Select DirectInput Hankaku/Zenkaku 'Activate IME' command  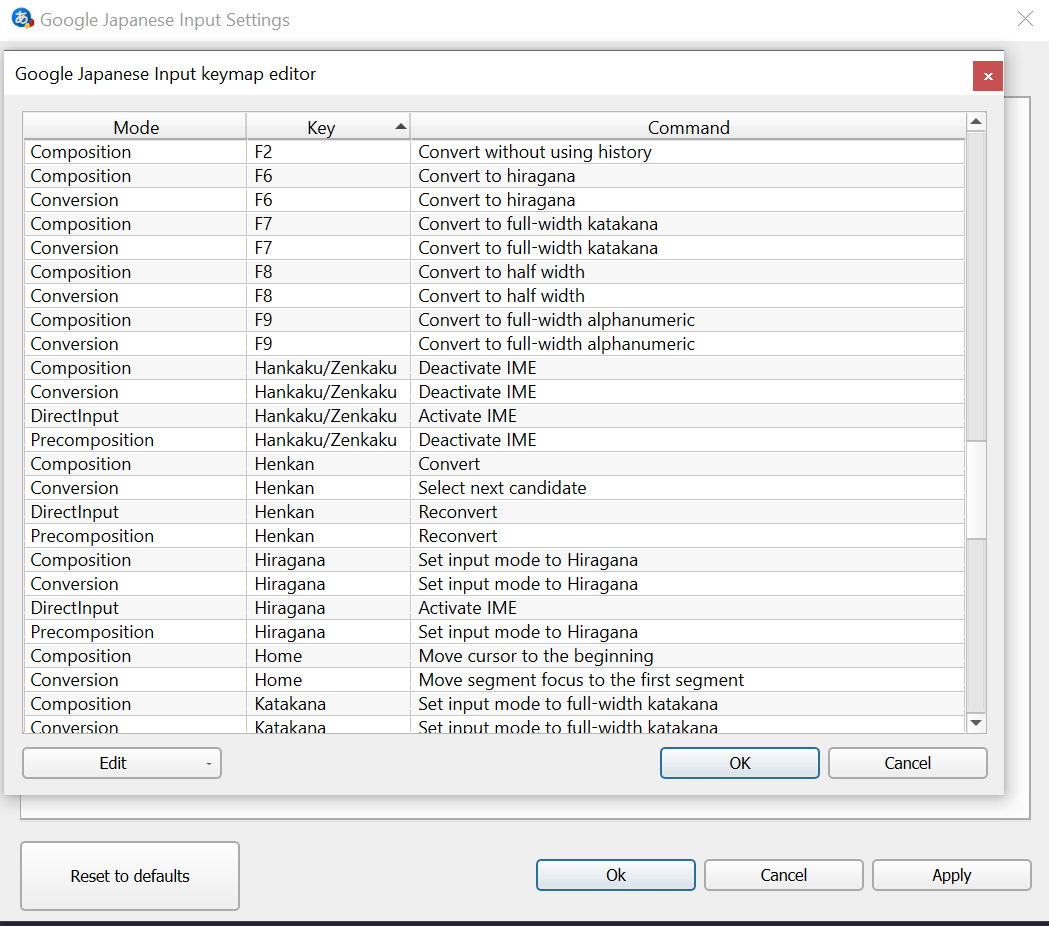688,416
